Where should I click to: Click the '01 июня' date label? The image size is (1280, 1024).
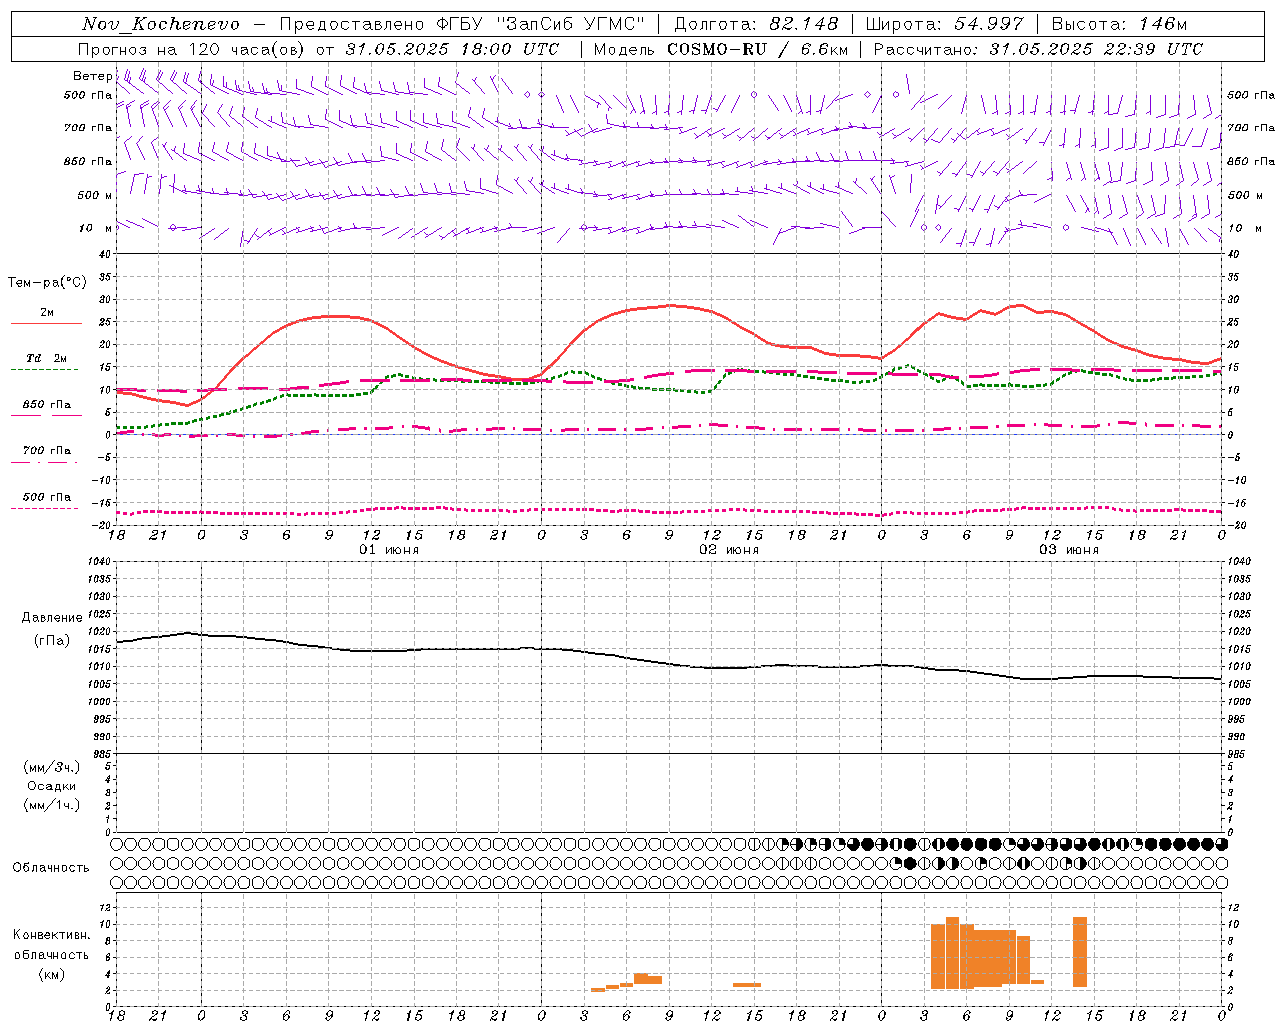(x=389, y=550)
